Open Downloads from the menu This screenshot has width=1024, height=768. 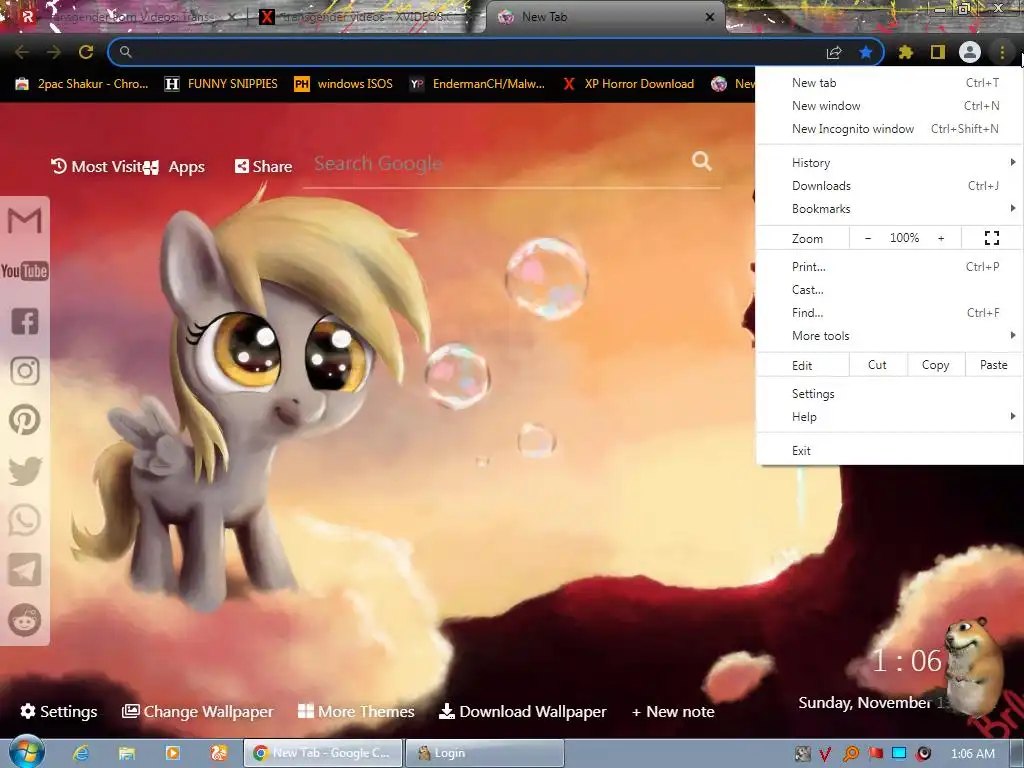point(889,186)
